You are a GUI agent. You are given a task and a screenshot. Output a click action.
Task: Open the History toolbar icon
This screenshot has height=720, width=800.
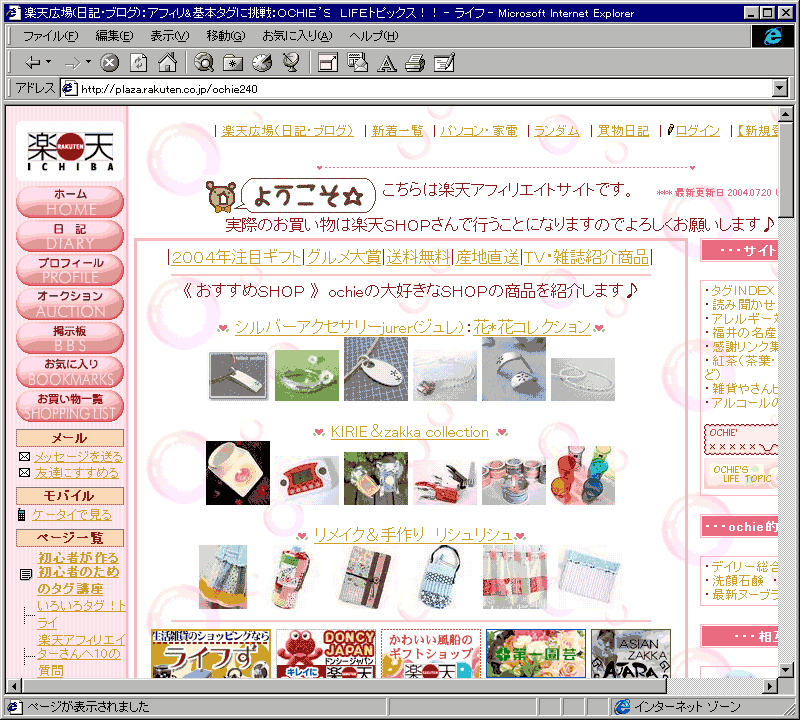262,63
